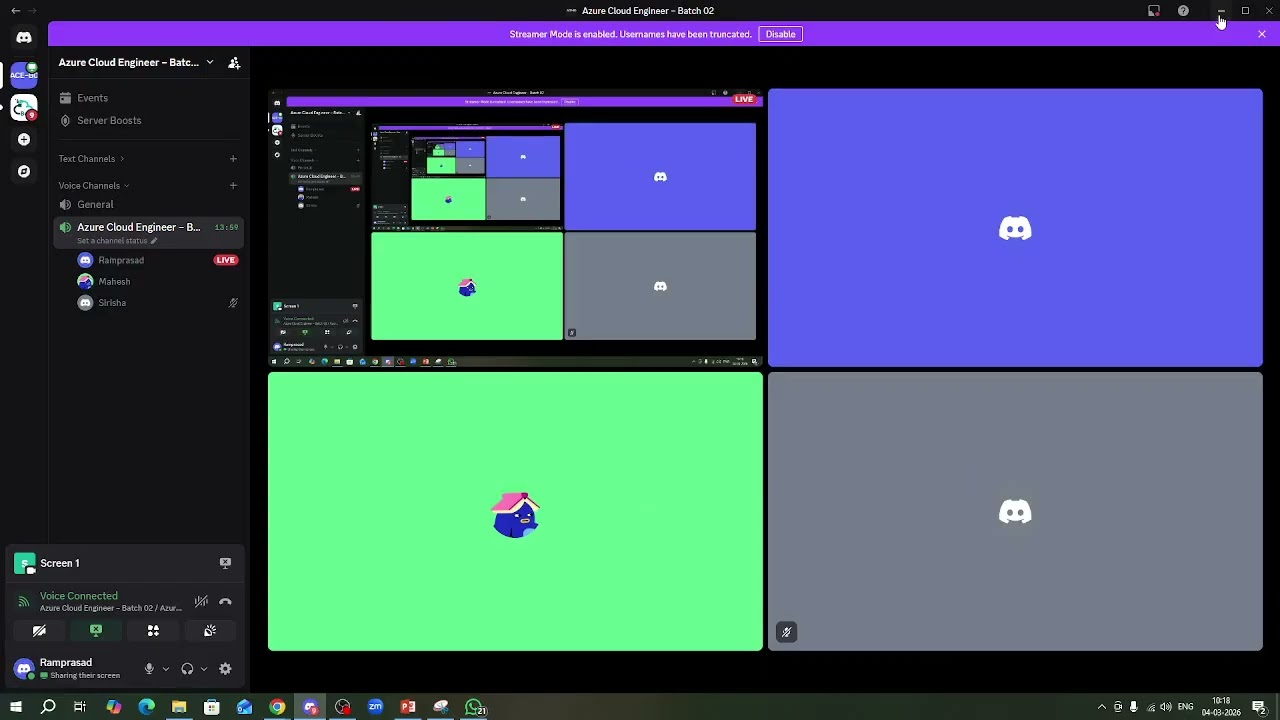
Task: Open user settings gear icon
Action: (225, 669)
